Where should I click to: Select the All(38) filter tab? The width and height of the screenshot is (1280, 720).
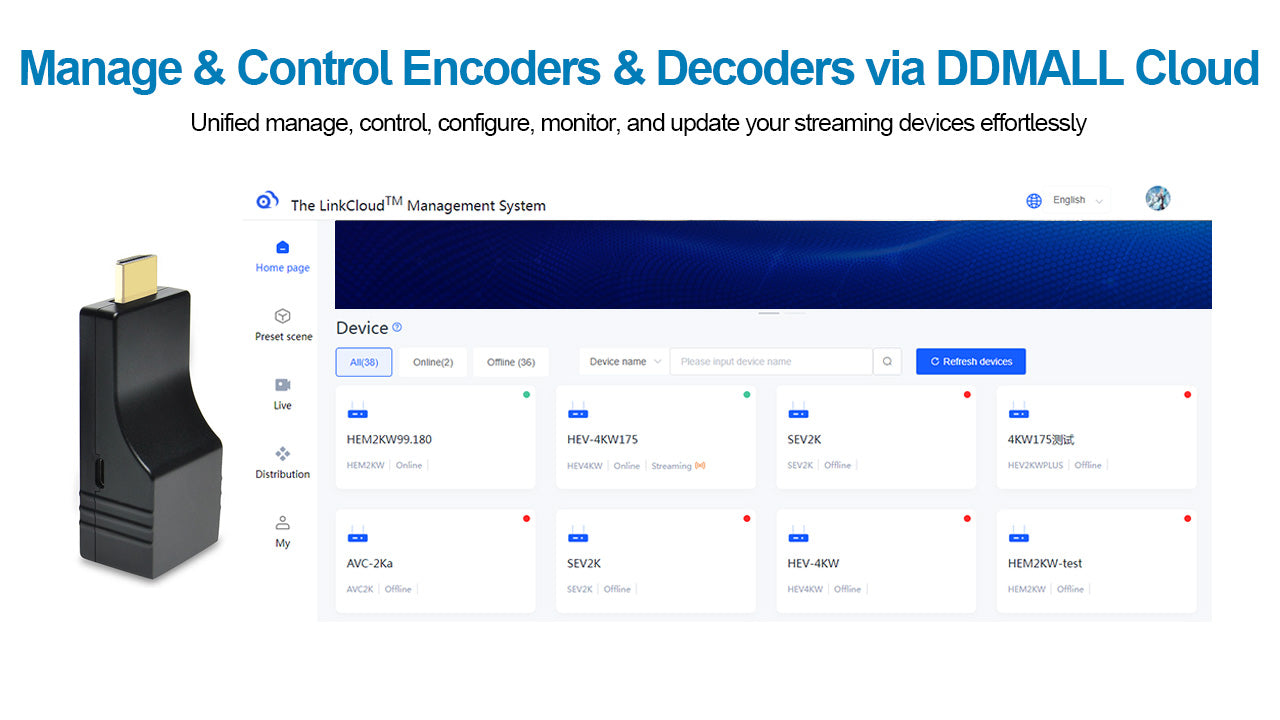coord(364,362)
